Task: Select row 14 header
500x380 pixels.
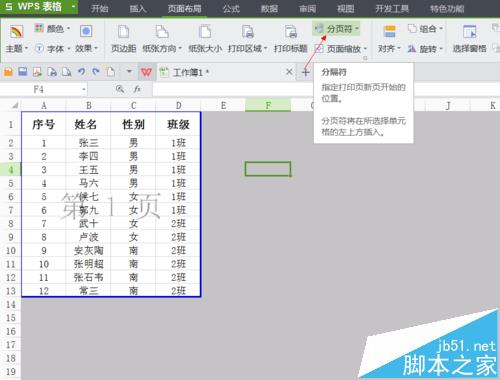Action: coord(11,304)
